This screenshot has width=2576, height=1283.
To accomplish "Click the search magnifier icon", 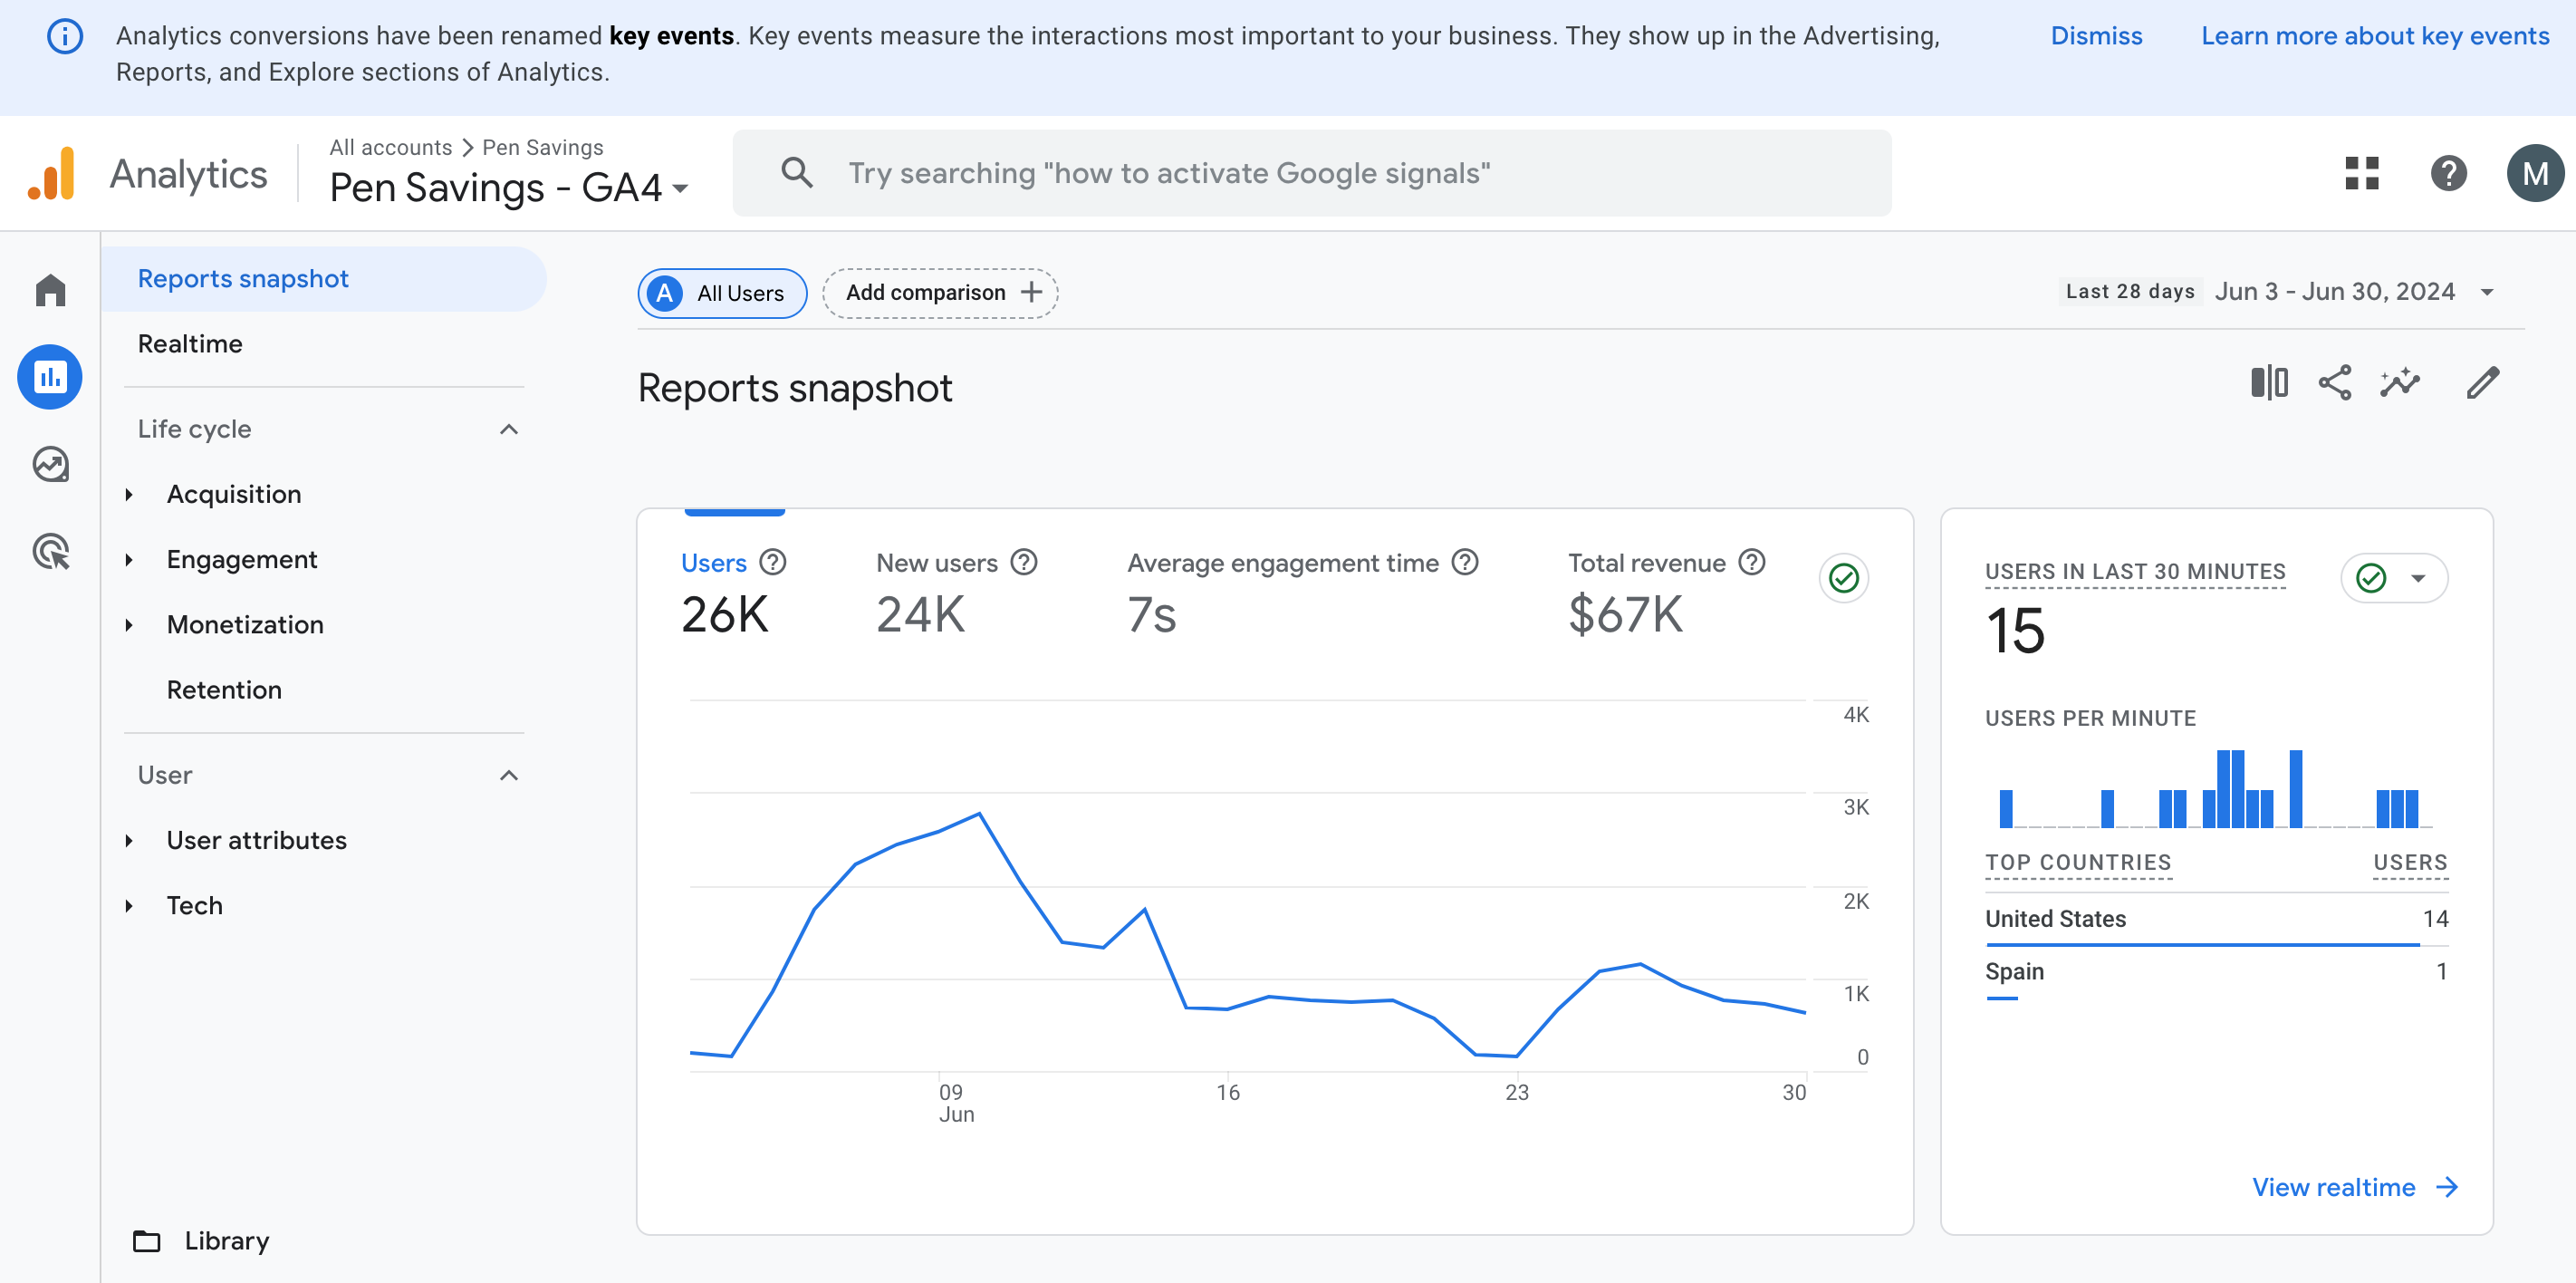I will coord(796,173).
